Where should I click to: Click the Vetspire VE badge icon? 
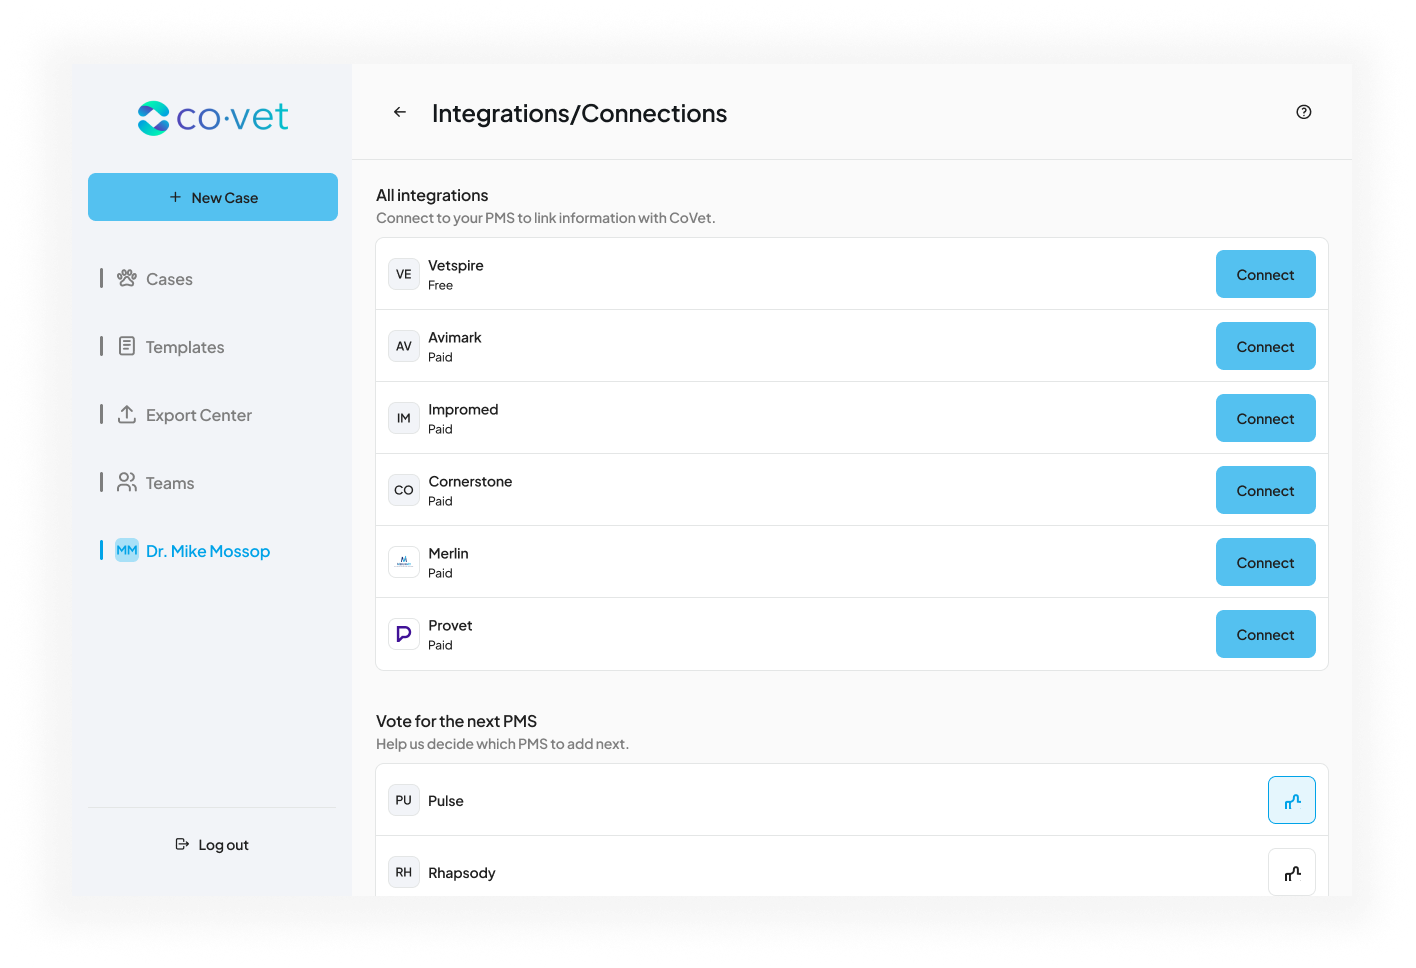click(404, 274)
